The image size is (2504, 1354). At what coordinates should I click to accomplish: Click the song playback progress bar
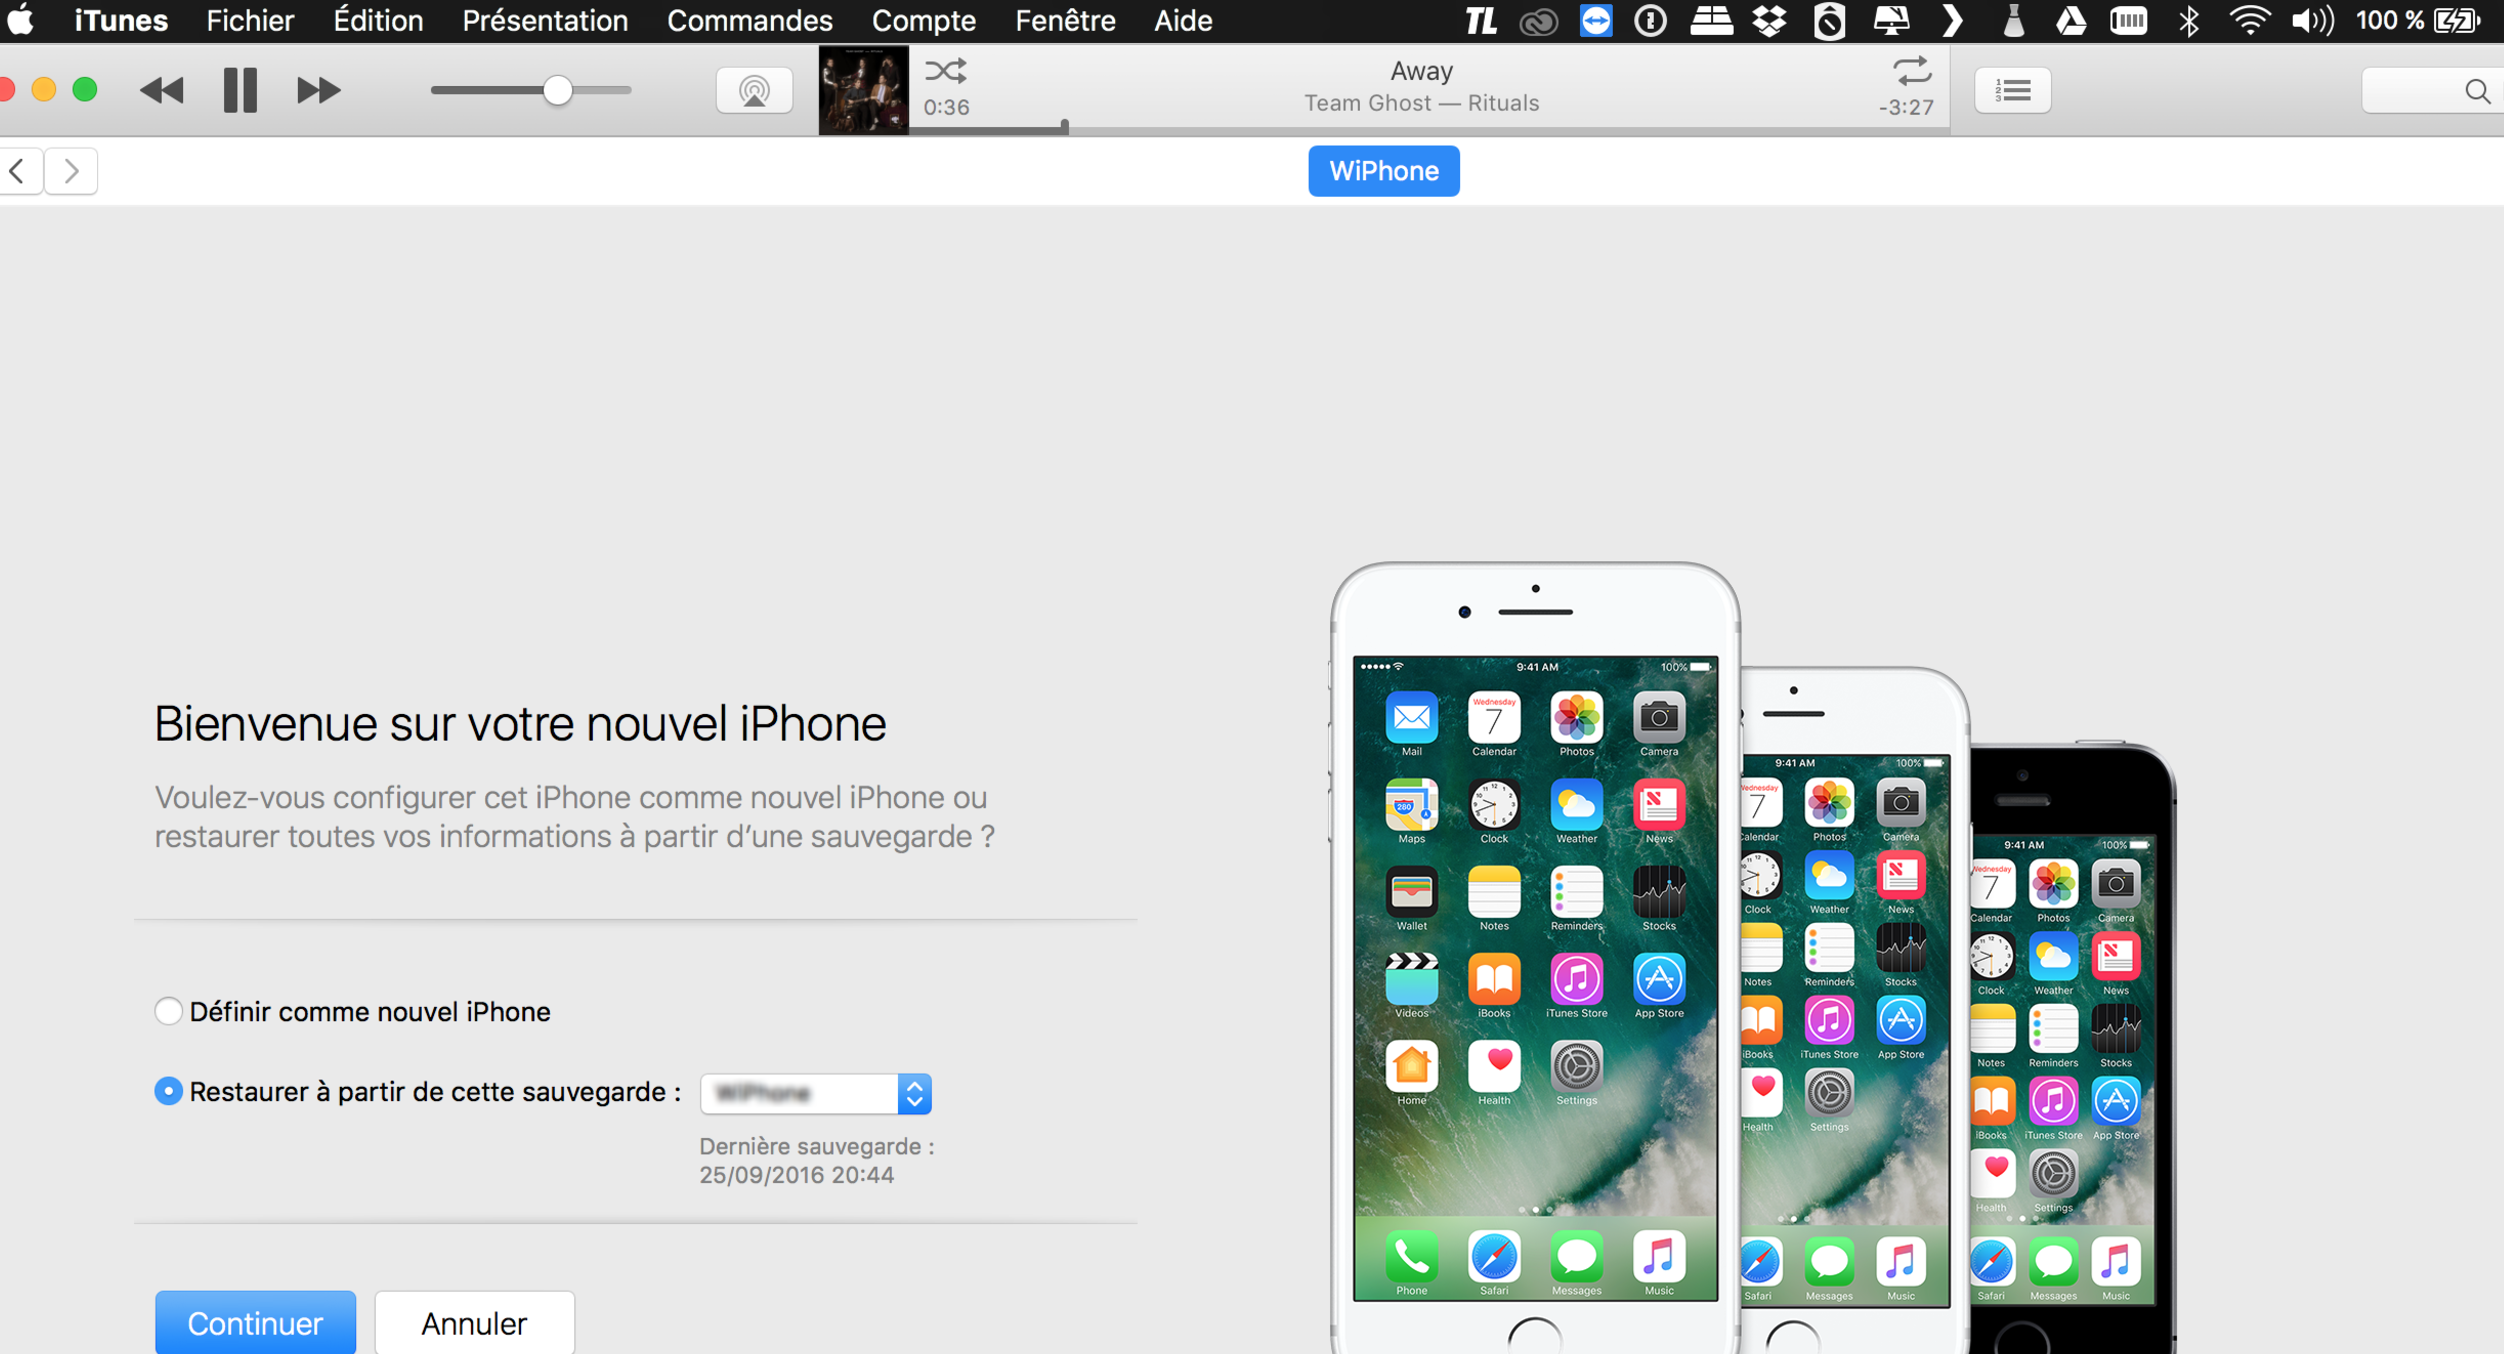click(x=1428, y=129)
